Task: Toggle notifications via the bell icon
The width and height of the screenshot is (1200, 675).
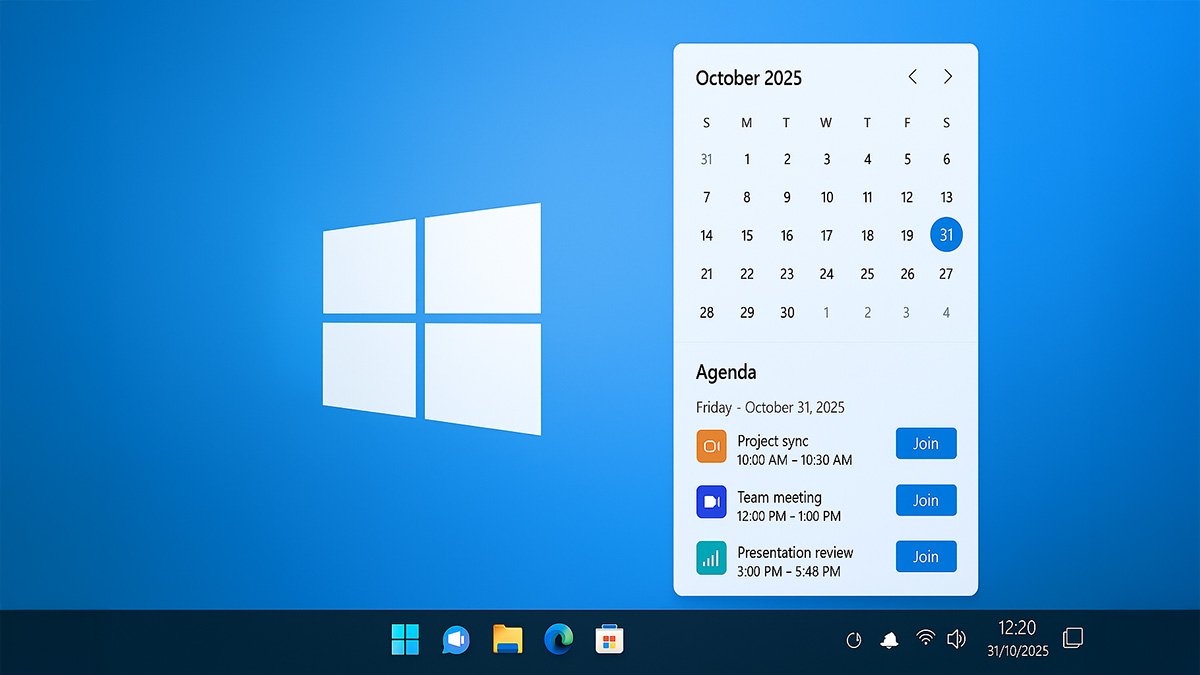Action: tap(889, 638)
